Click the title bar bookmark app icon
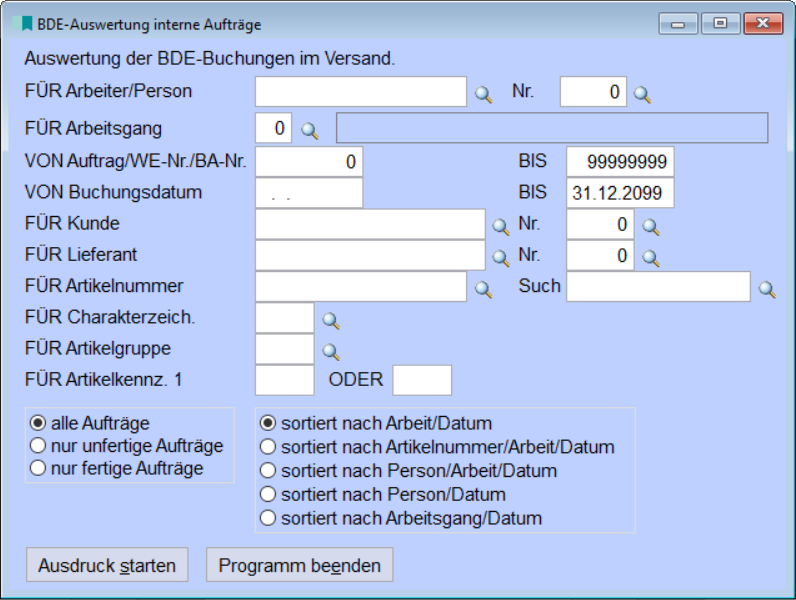The width and height of the screenshot is (796, 600). pyautogui.click(x=22, y=23)
